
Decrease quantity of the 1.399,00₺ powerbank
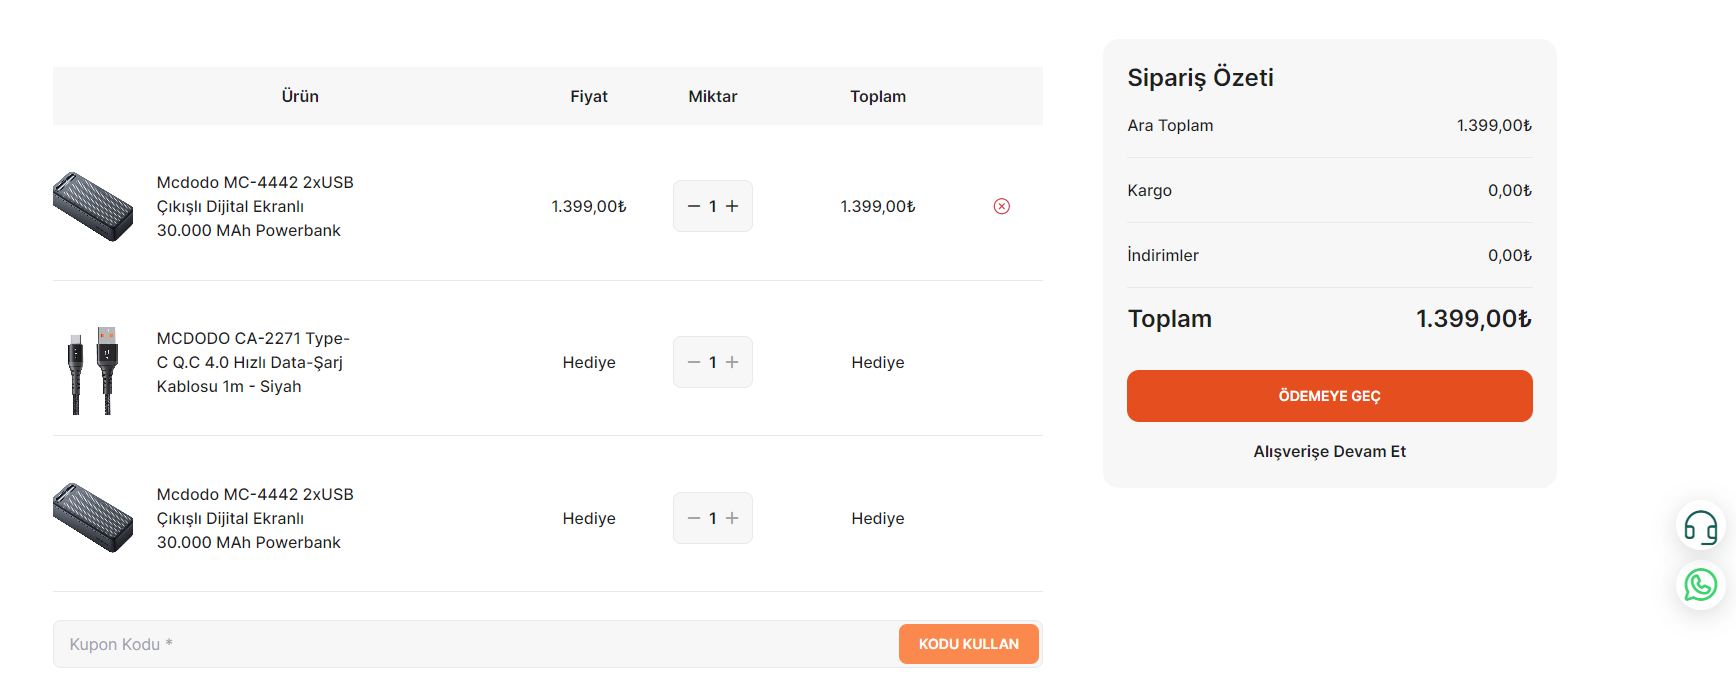694,206
